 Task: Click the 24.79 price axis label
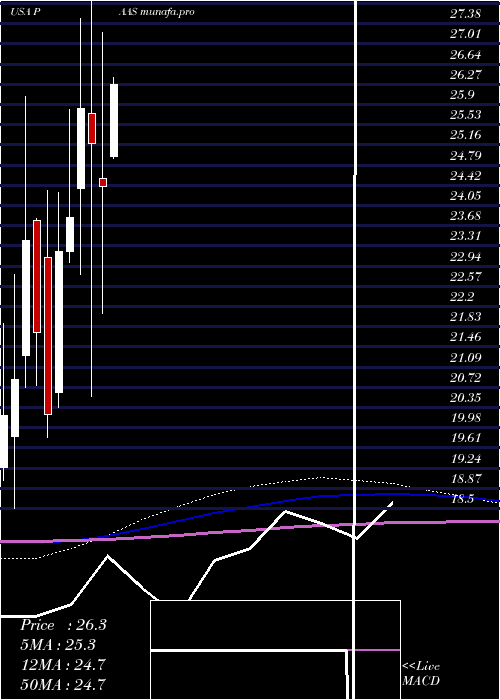tap(465, 155)
